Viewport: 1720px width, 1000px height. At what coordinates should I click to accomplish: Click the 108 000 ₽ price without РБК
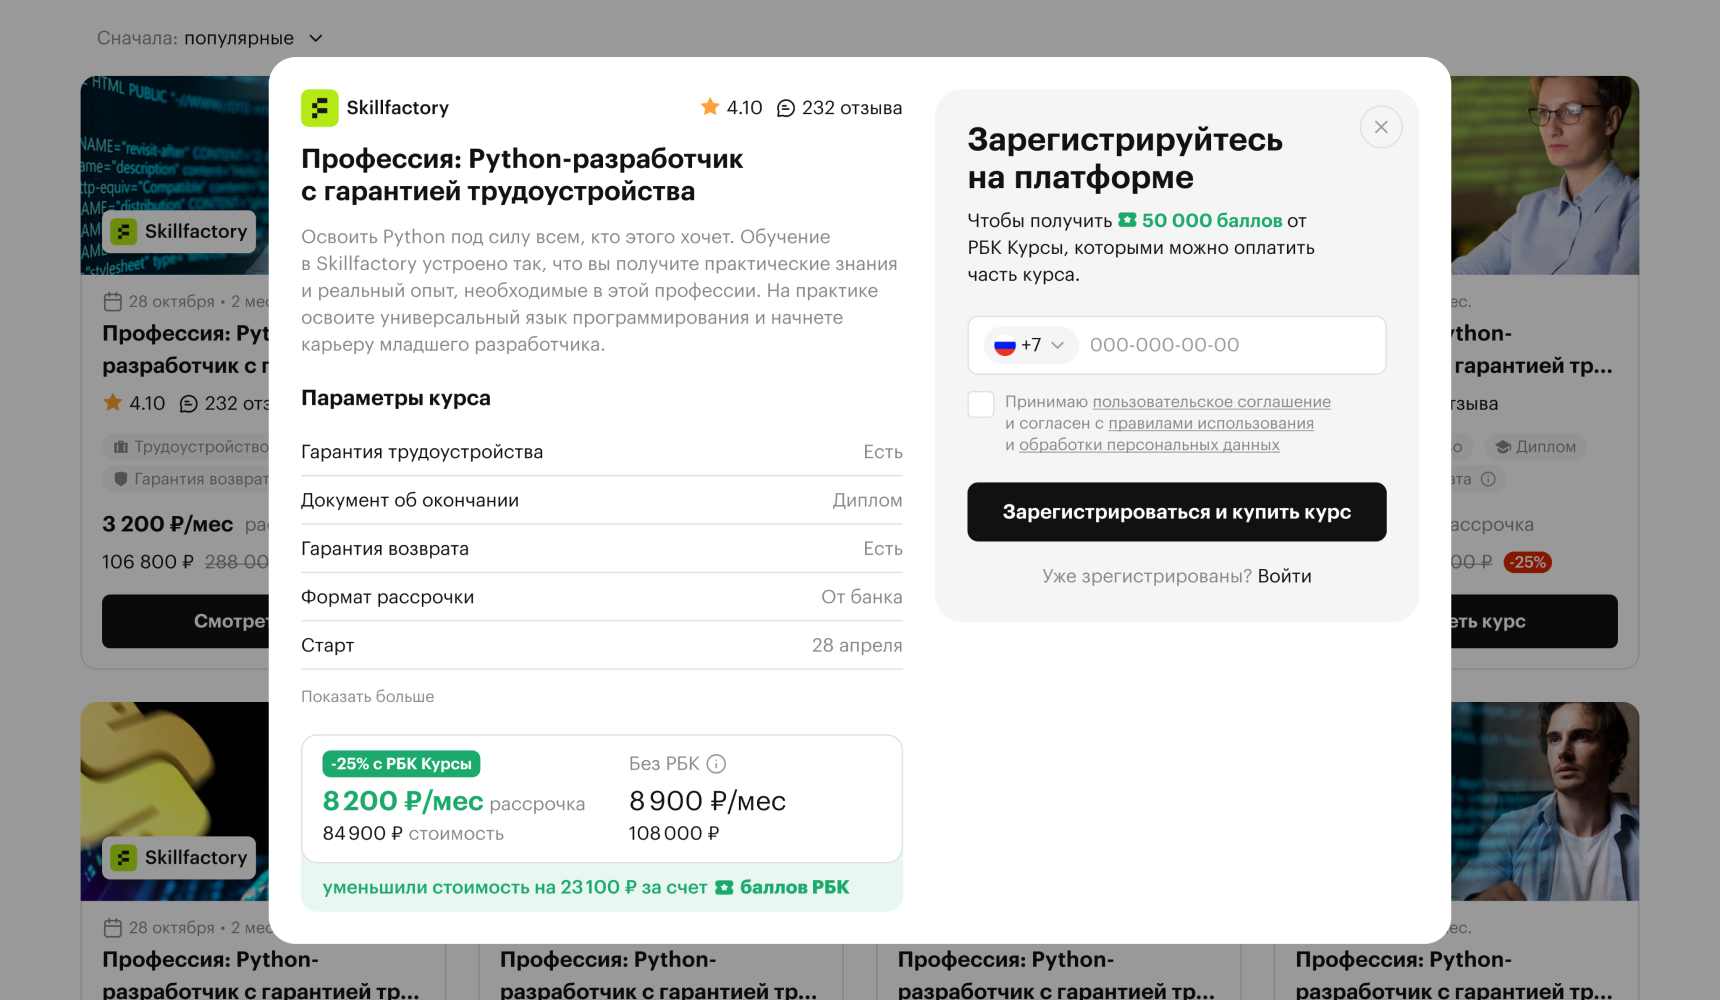674,833
